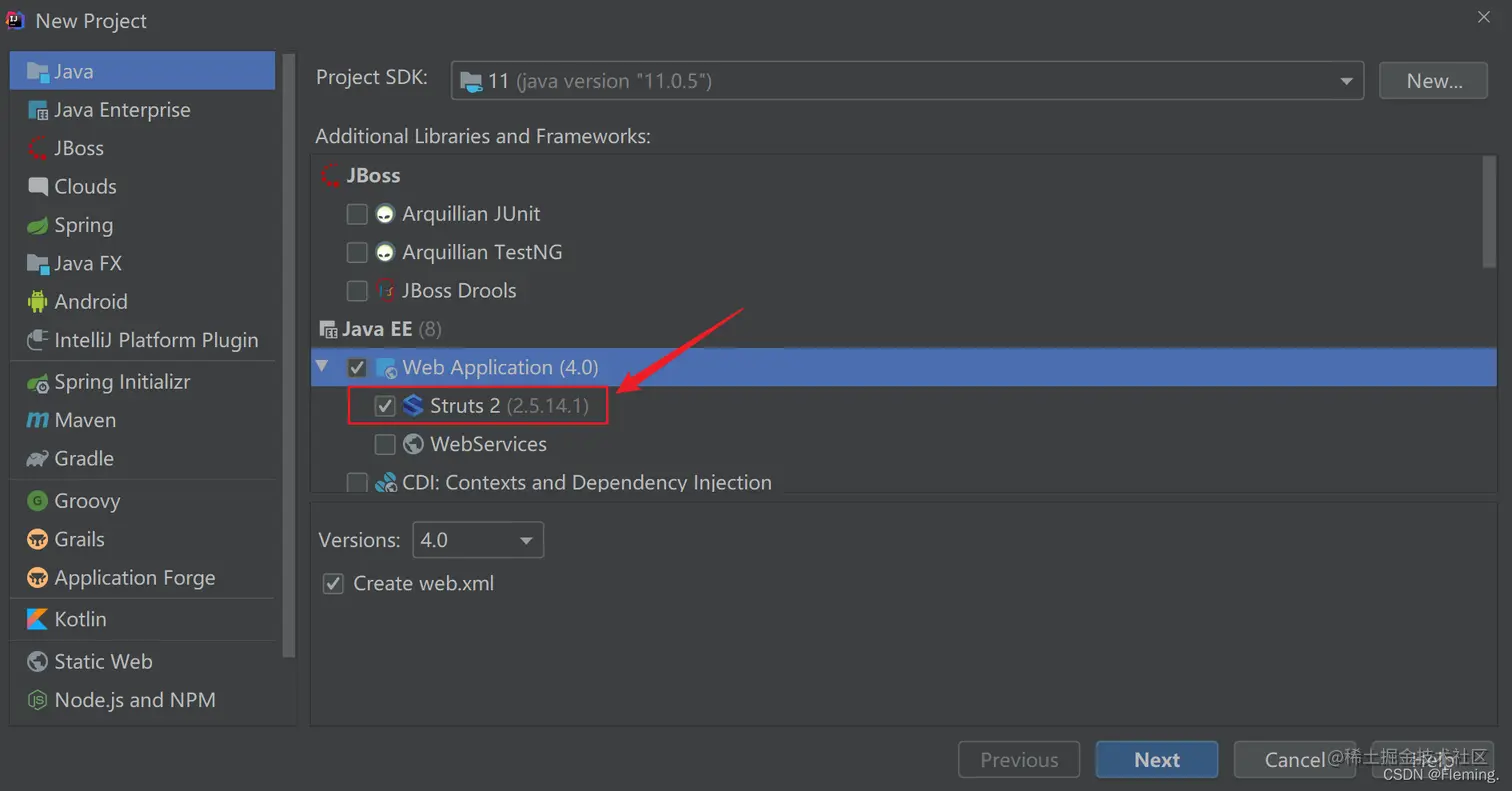
Task: Select Java Enterprise project type
Action: tap(142, 110)
